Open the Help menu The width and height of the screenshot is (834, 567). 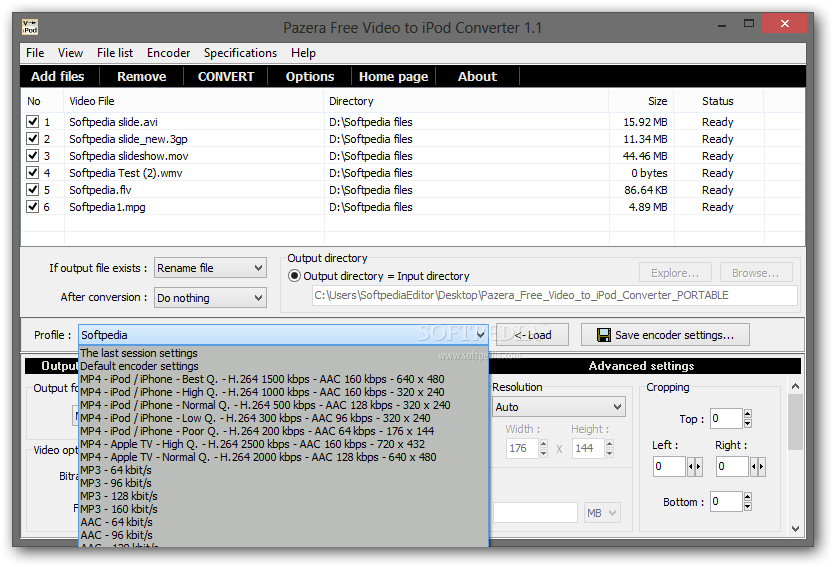[303, 53]
